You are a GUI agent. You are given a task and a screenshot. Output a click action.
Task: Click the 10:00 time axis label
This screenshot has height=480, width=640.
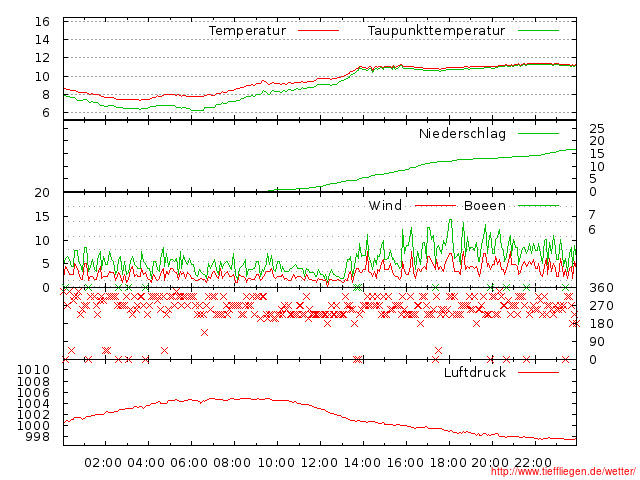[x=276, y=463]
